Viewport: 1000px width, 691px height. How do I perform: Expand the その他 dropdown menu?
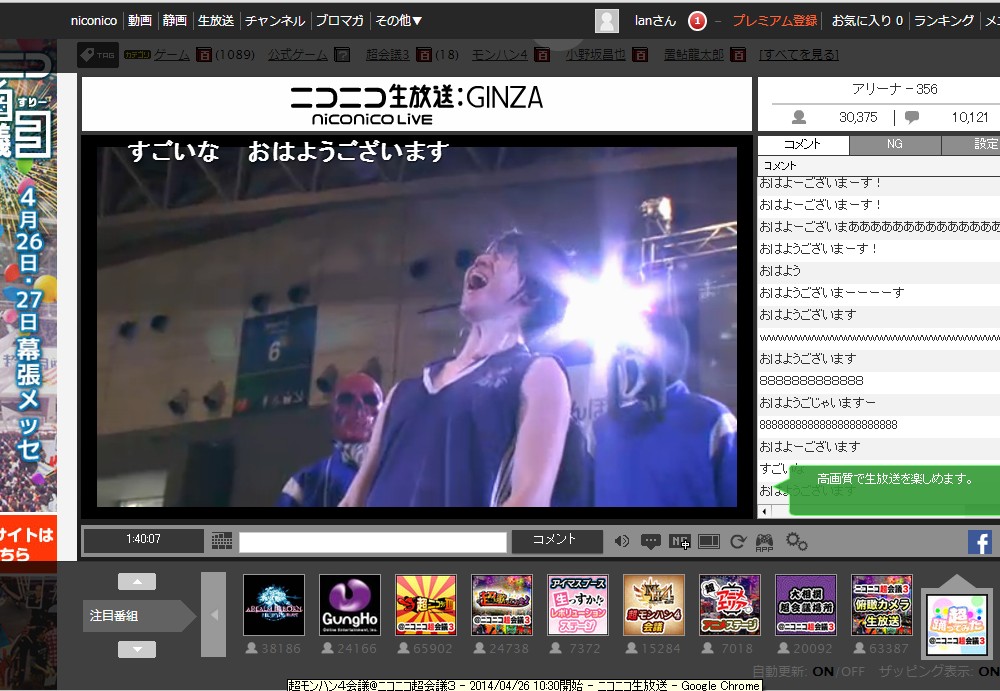coord(399,20)
